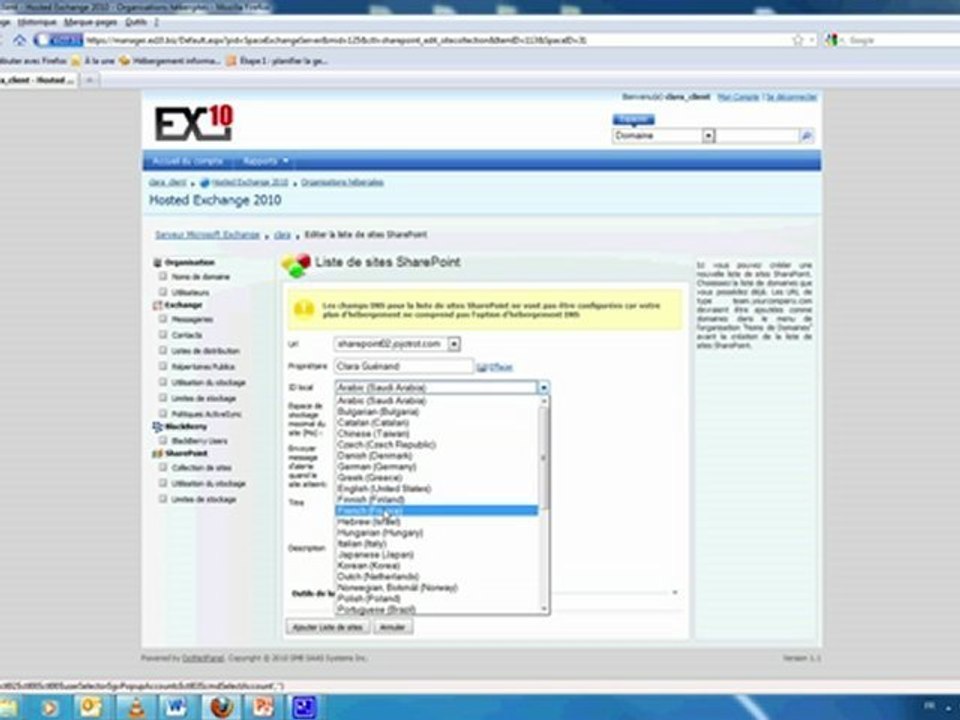Click the Serveur Microsoft Exchange breadcrumb link
Screen dimensions: 960x720
click(207, 235)
